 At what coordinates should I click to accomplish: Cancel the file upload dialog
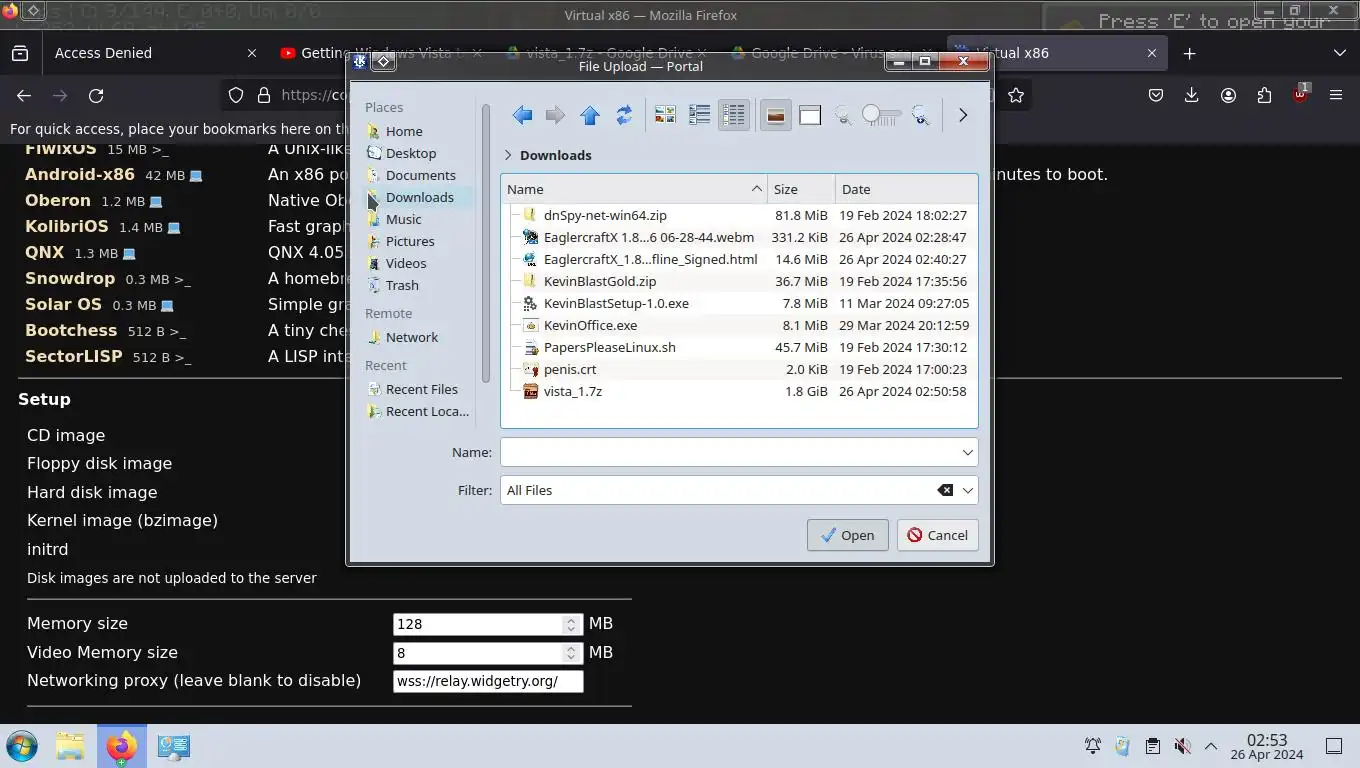937,535
